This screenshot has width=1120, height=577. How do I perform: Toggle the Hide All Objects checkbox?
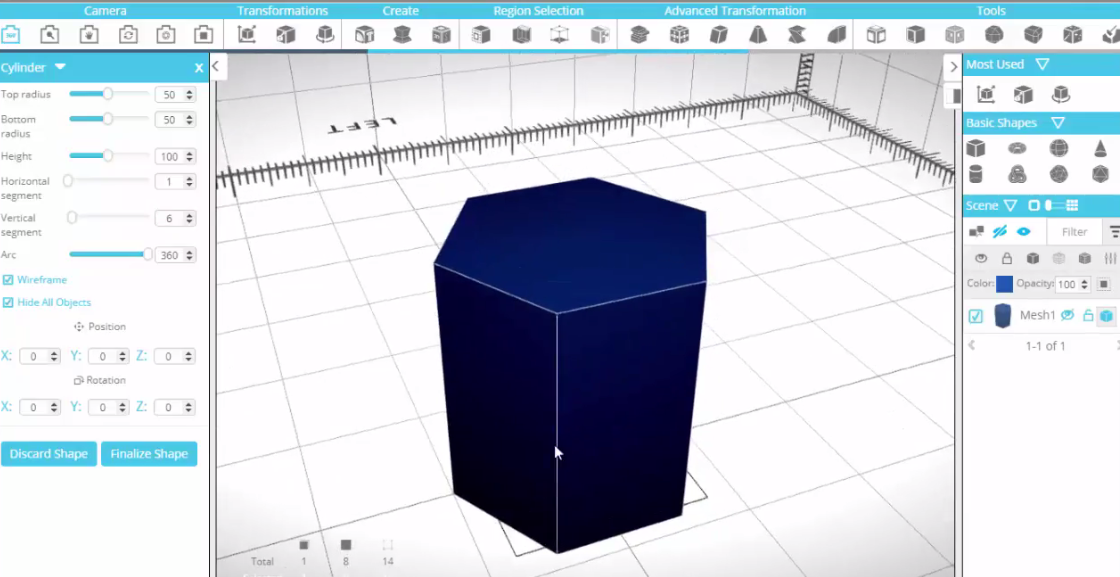[x=8, y=303]
